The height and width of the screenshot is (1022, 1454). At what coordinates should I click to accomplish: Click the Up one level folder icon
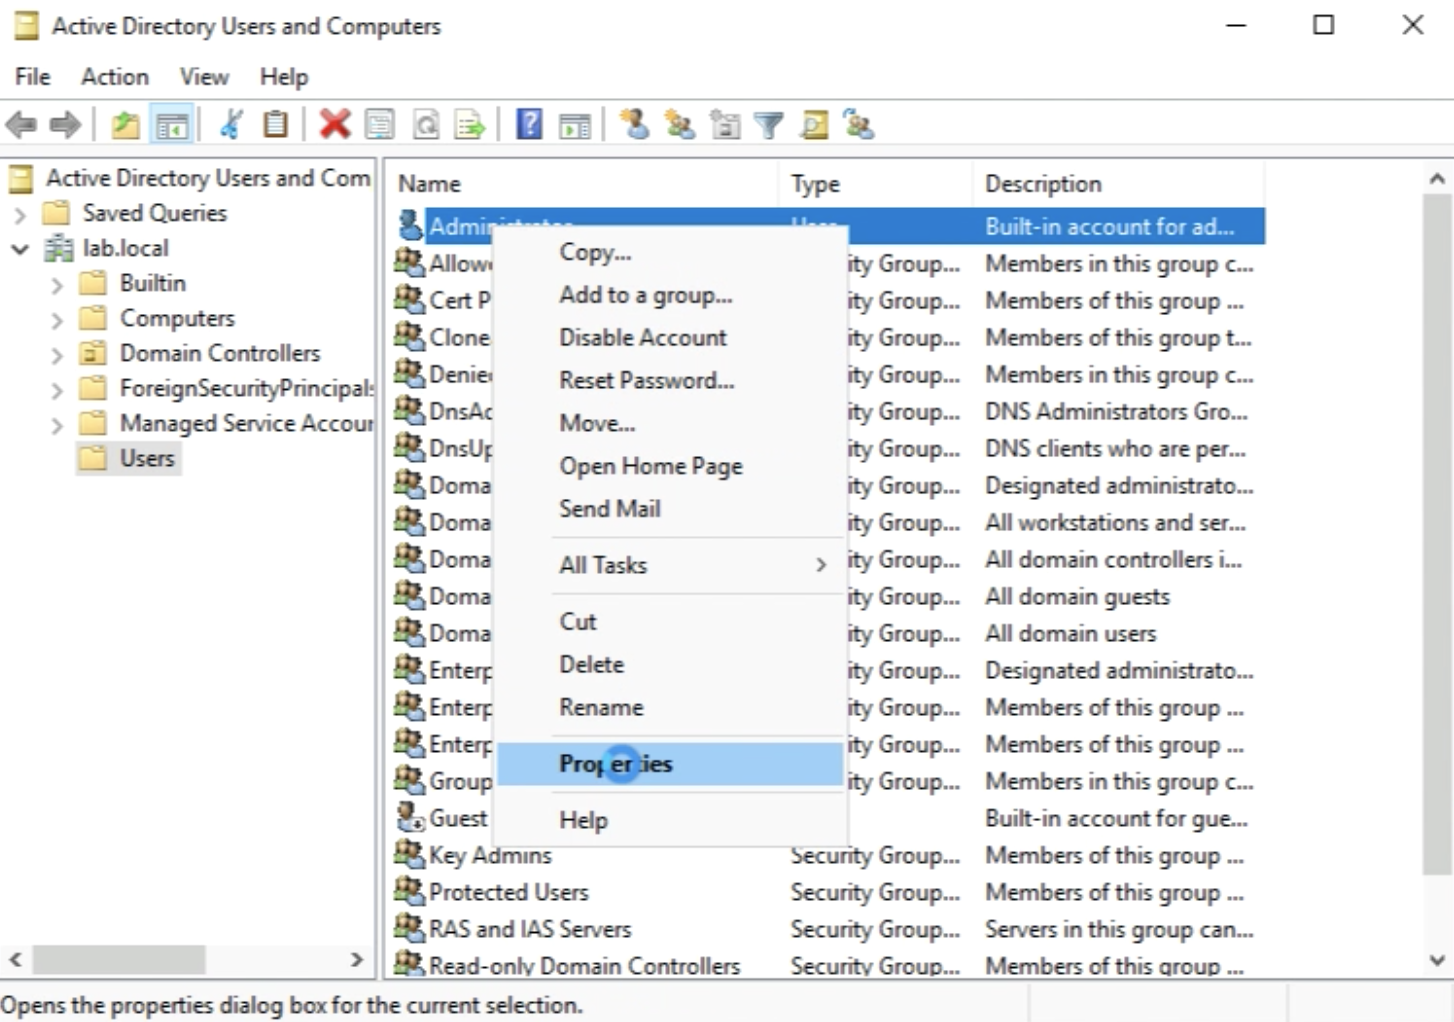(x=125, y=125)
